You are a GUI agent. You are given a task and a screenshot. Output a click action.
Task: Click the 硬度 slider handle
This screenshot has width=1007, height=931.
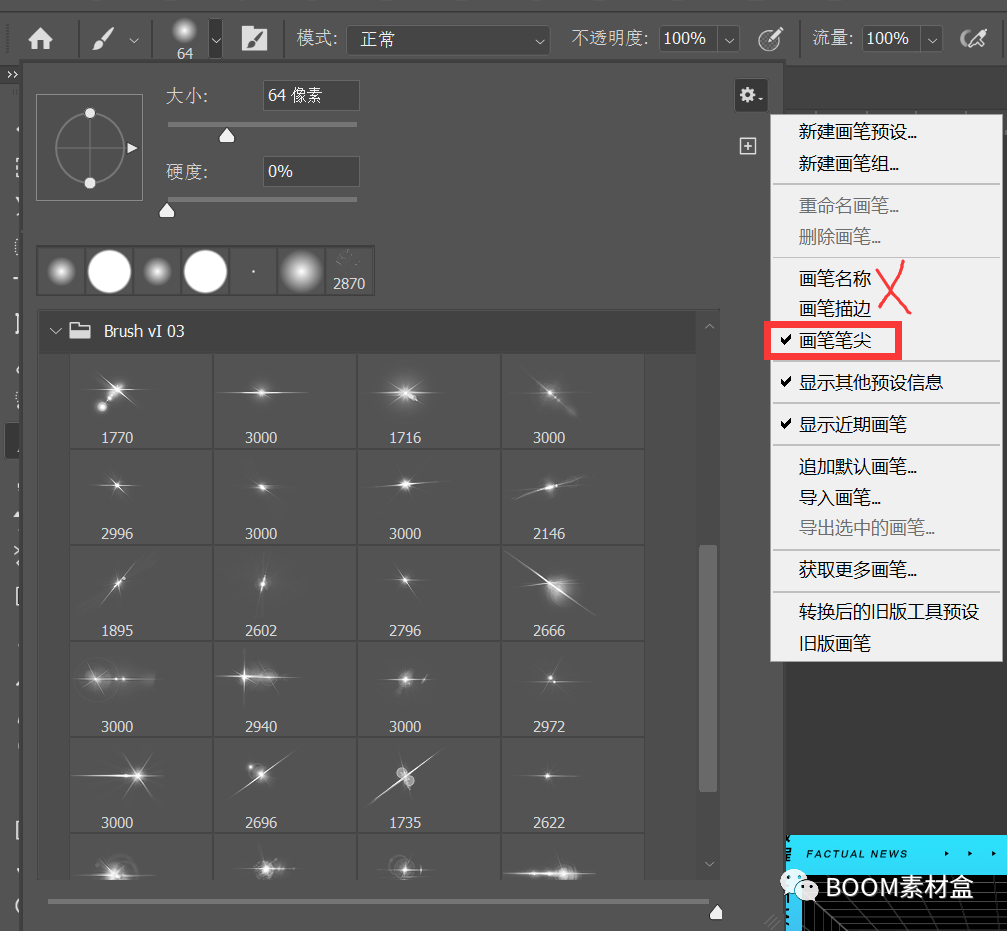(166, 210)
